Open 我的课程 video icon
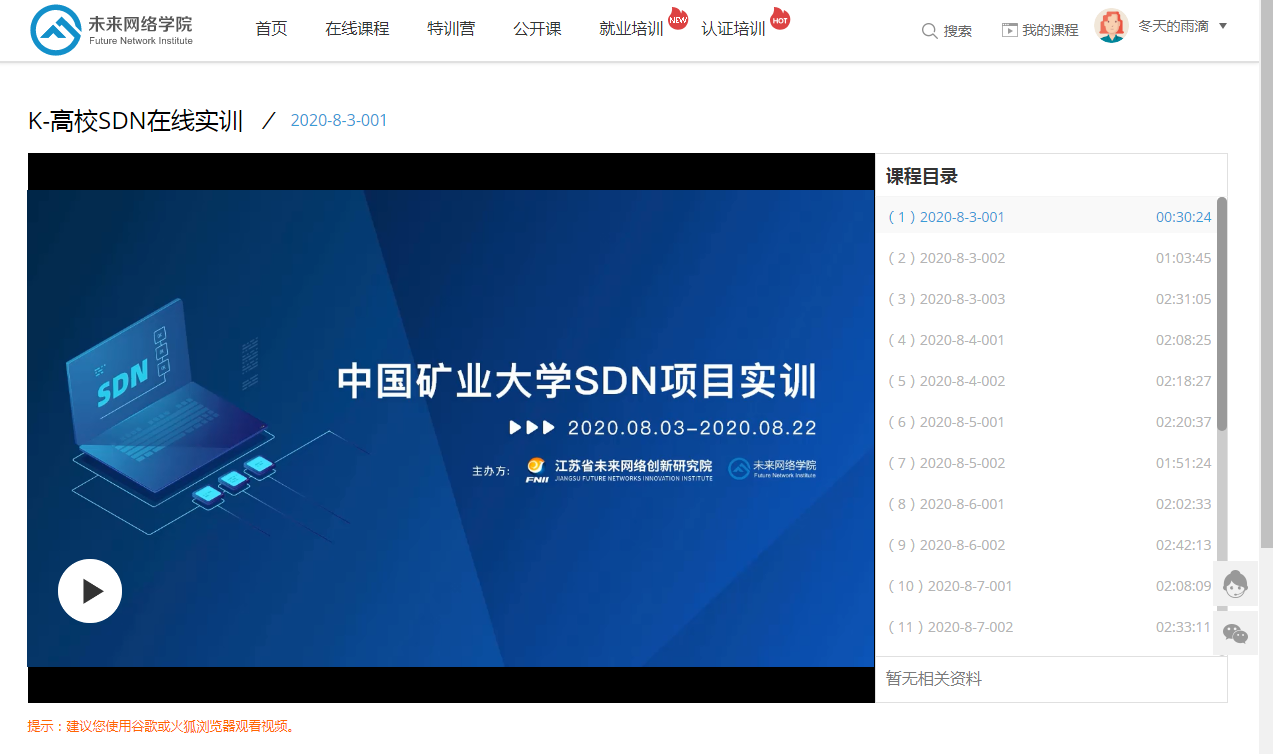Viewport: 1273px width, 754px height. (1009, 31)
